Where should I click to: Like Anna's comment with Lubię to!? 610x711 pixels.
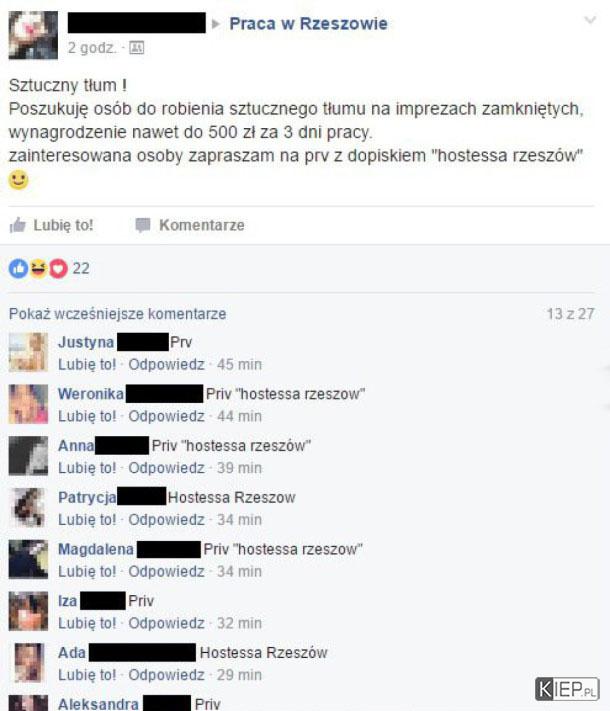(87, 468)
